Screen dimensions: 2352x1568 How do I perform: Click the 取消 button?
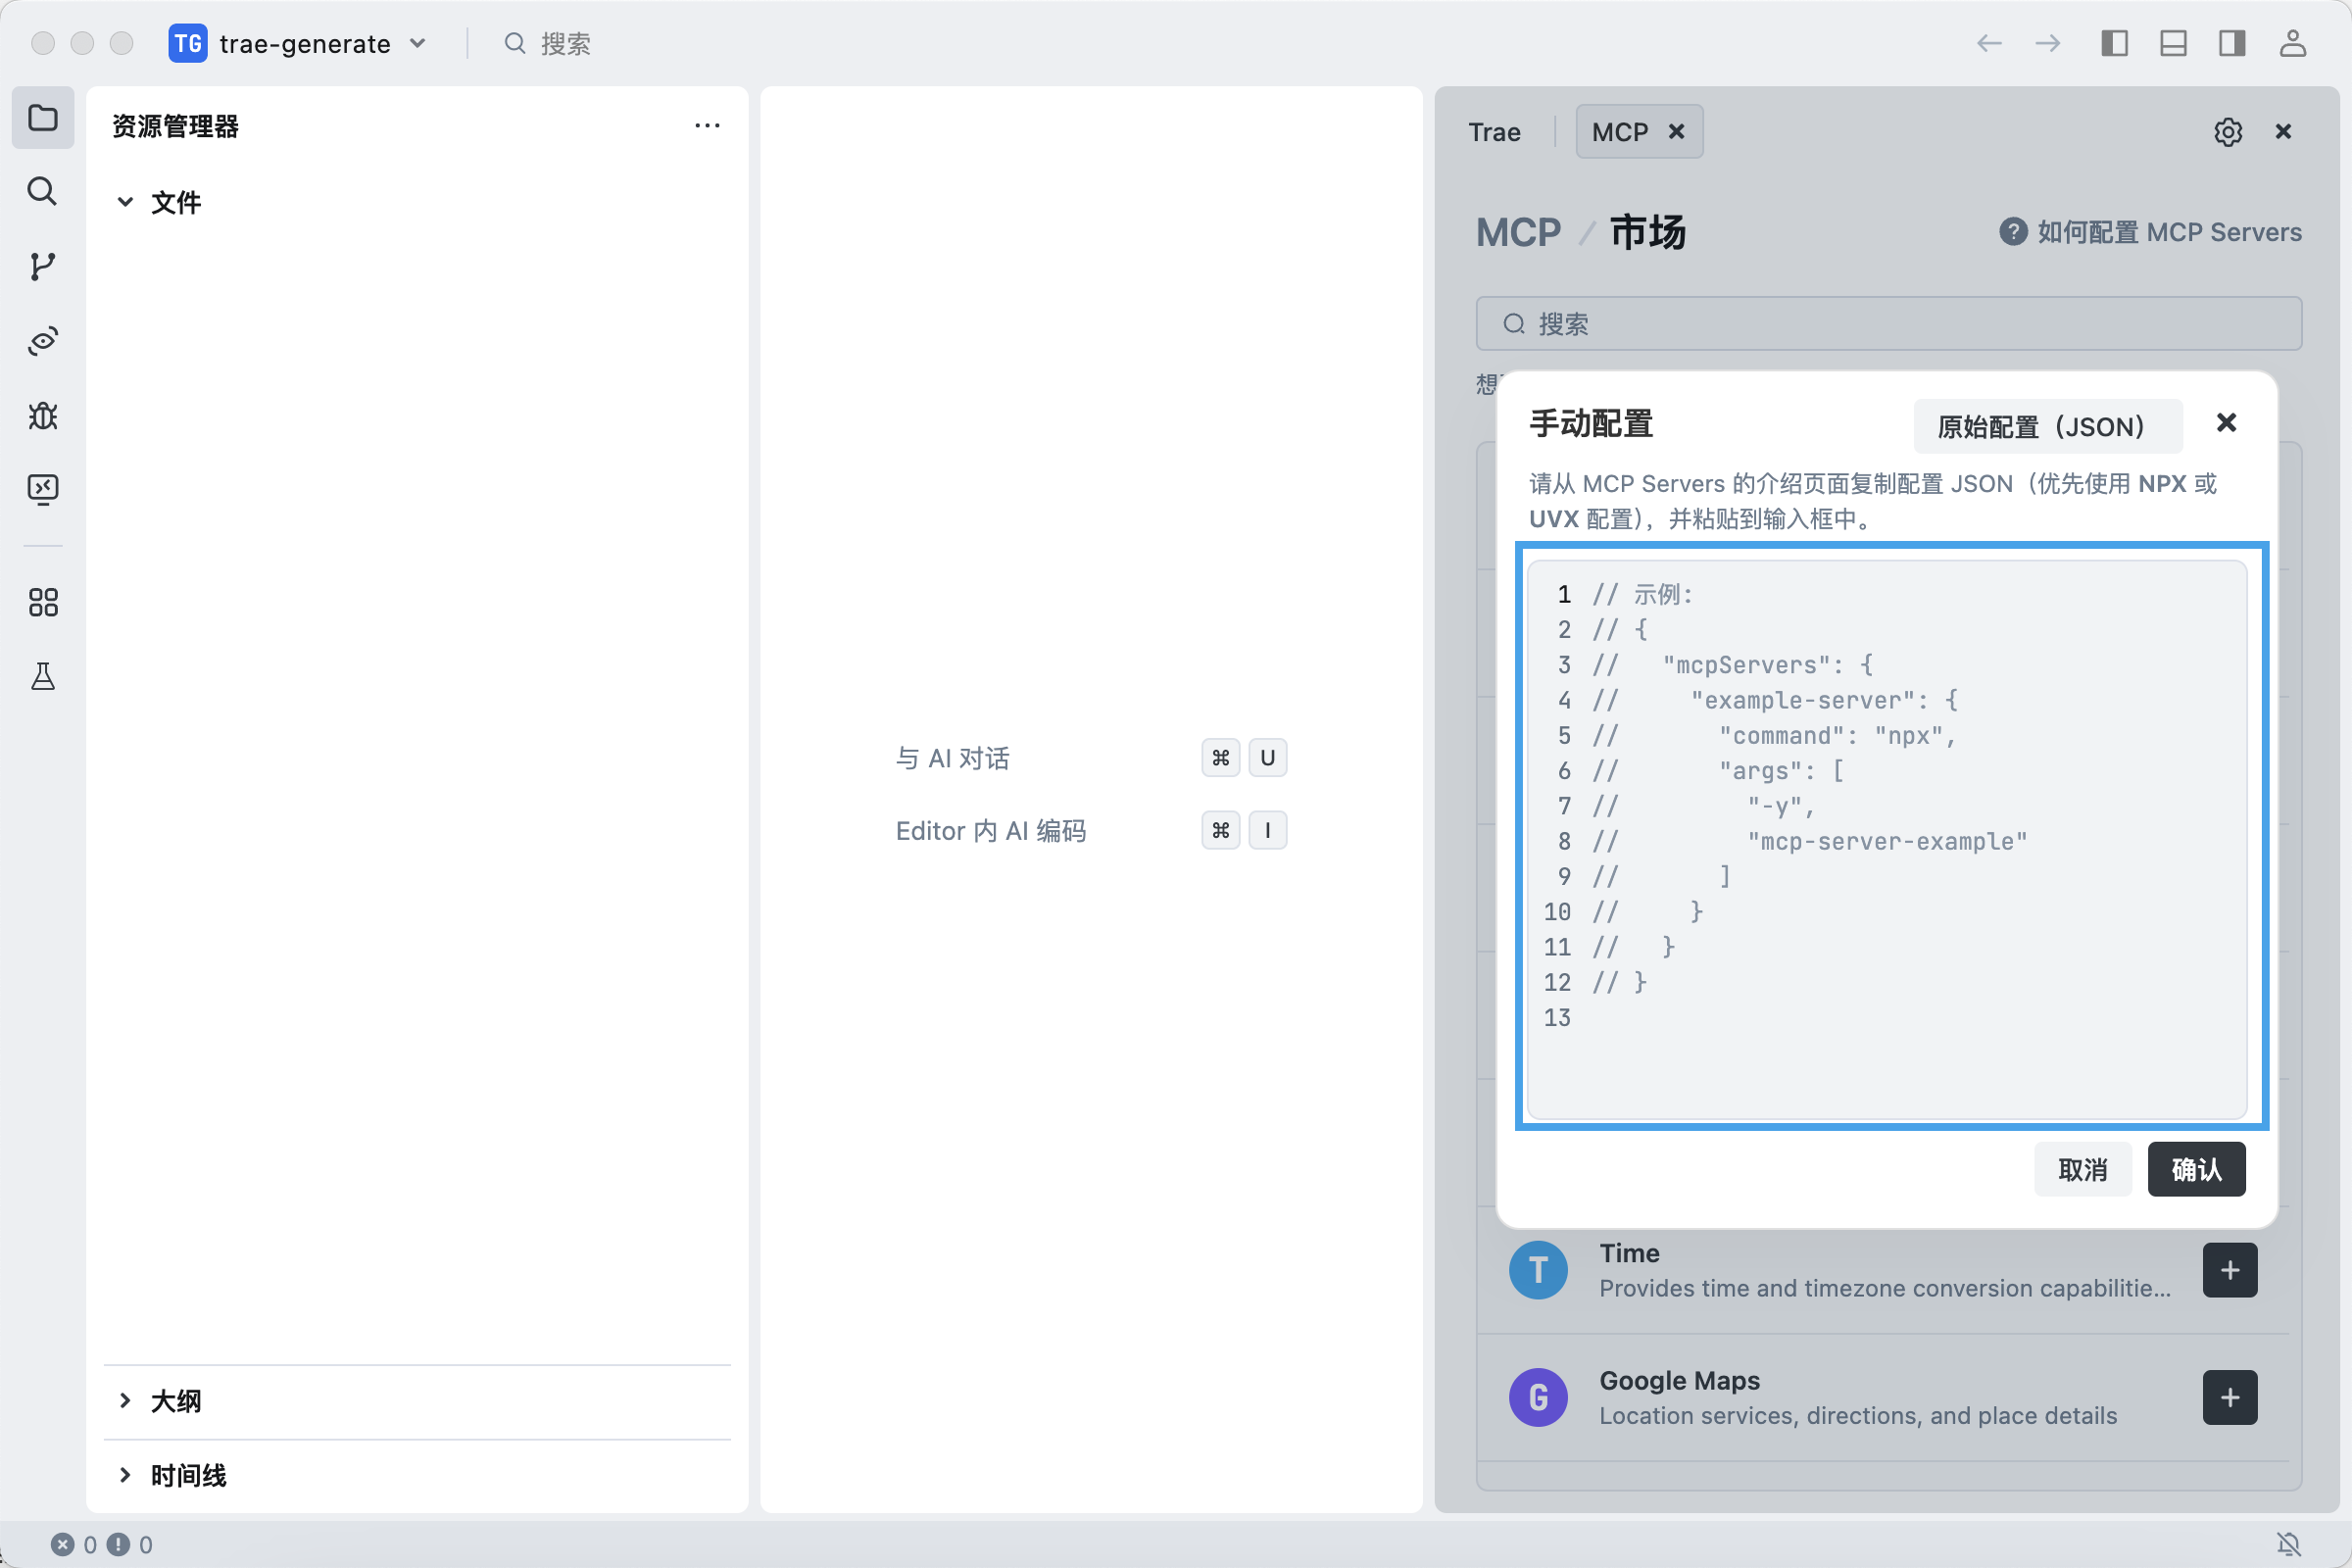(x=2082, y=1169)
